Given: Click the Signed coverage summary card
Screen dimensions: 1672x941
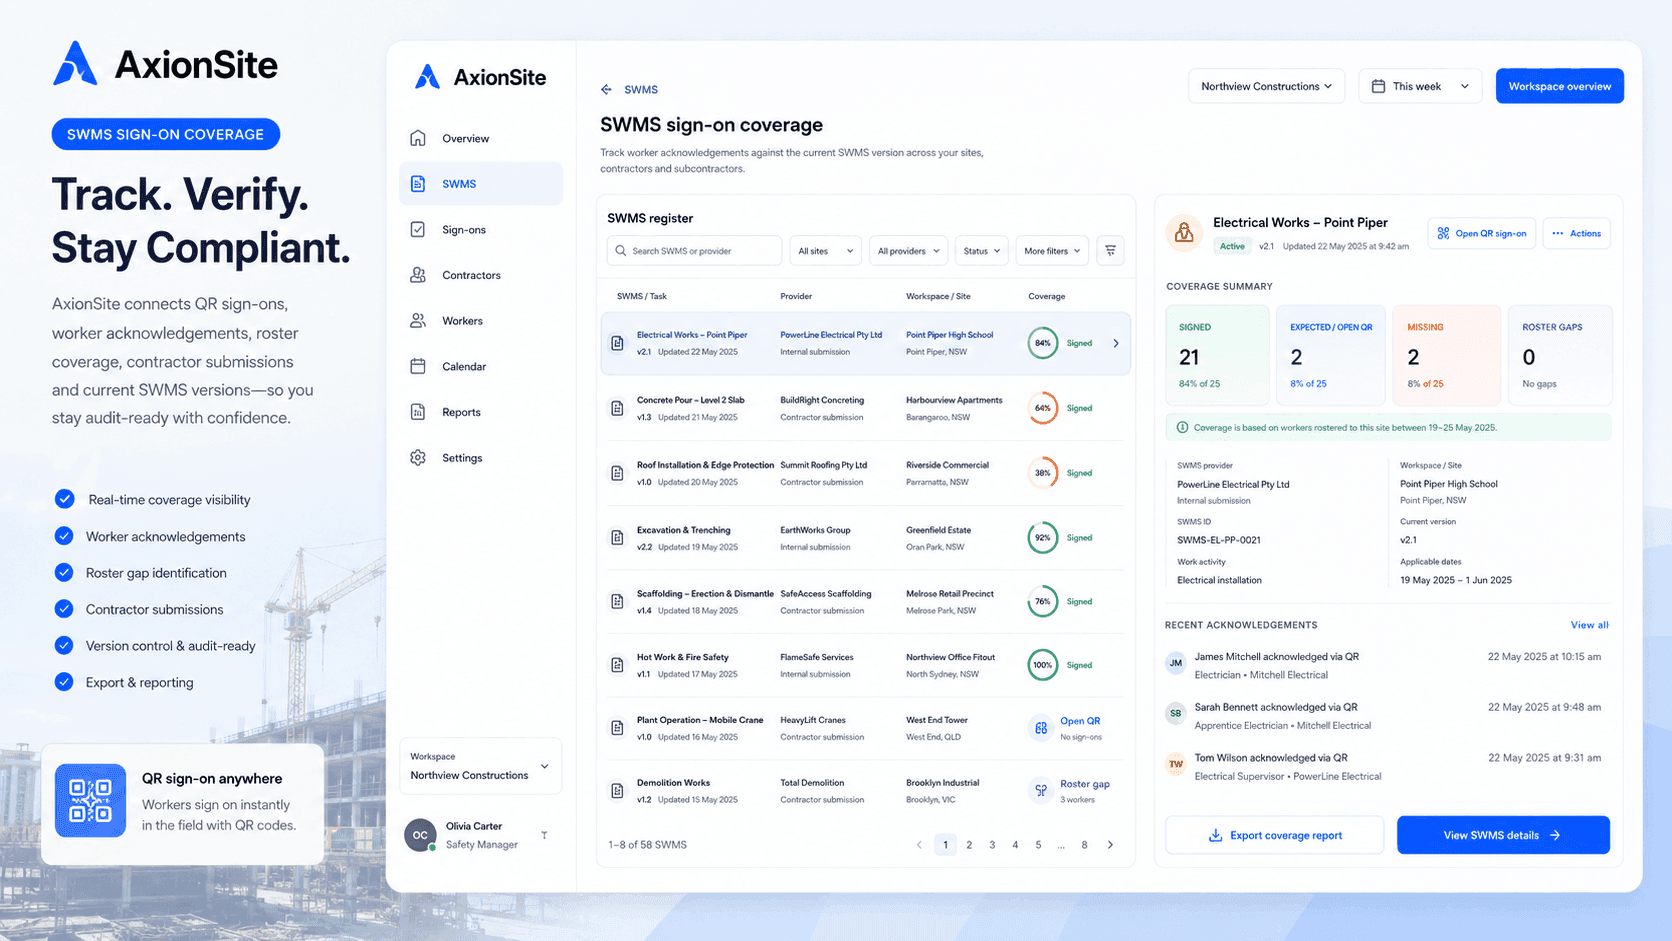Looking at the screenshot, I should tap(1217, 355).
